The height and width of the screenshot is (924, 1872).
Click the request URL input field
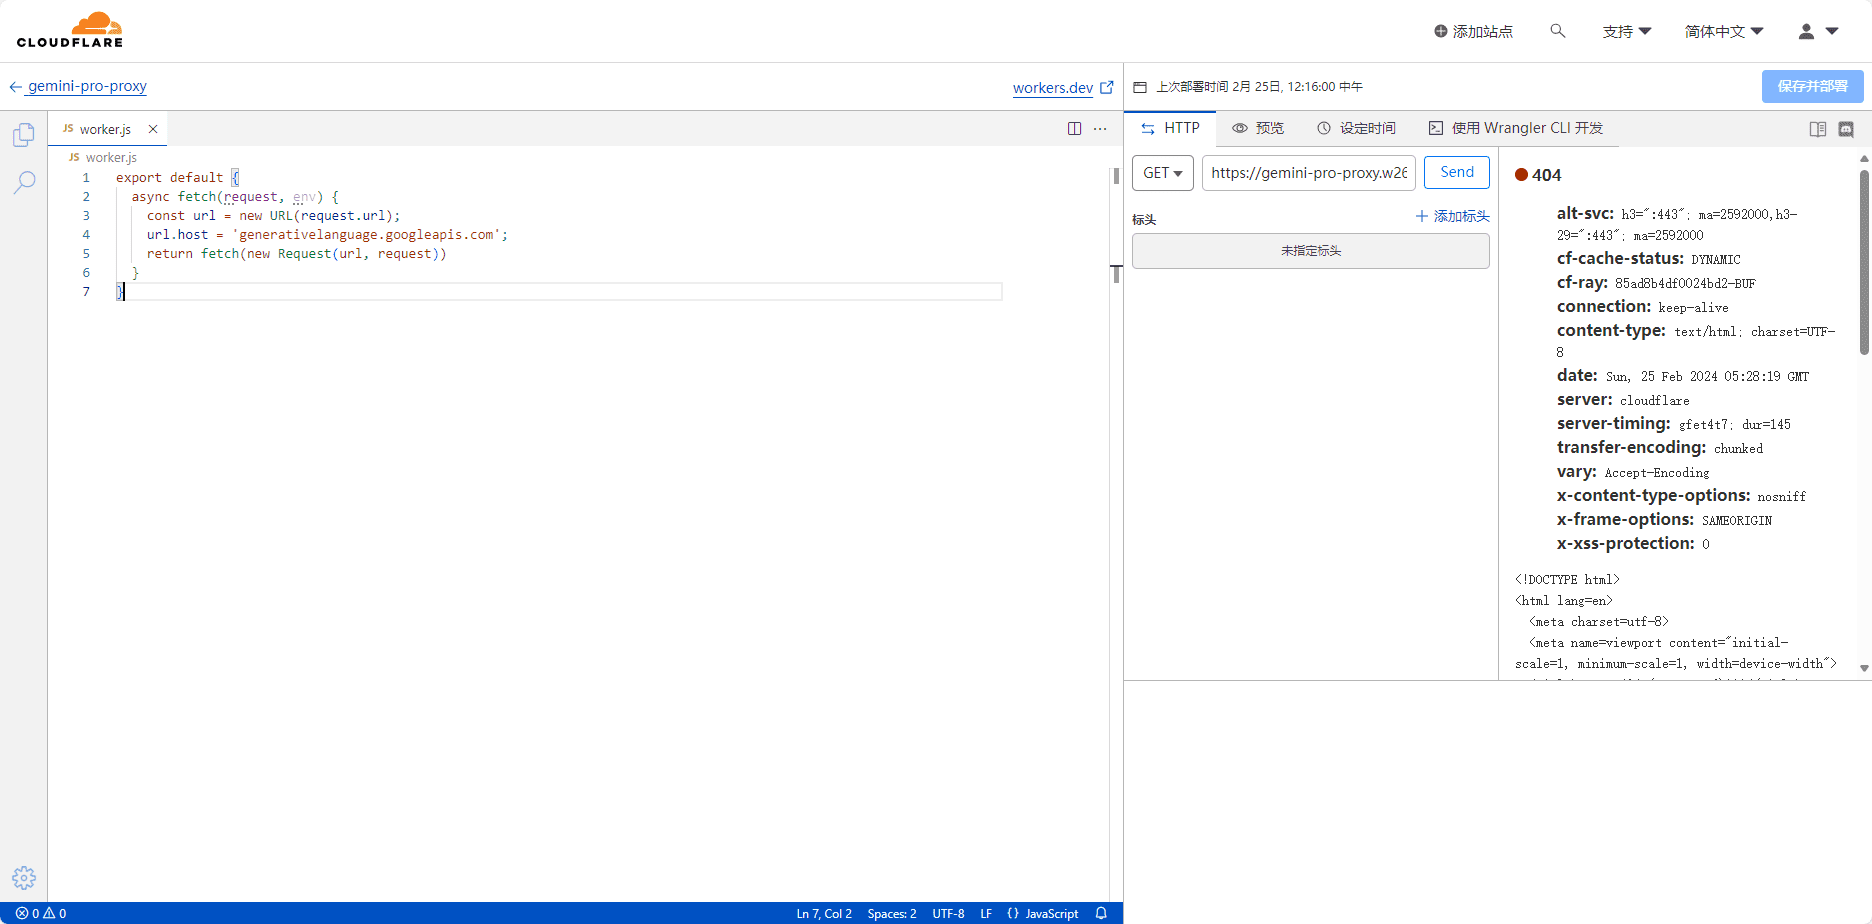(x=1308, y=173)
